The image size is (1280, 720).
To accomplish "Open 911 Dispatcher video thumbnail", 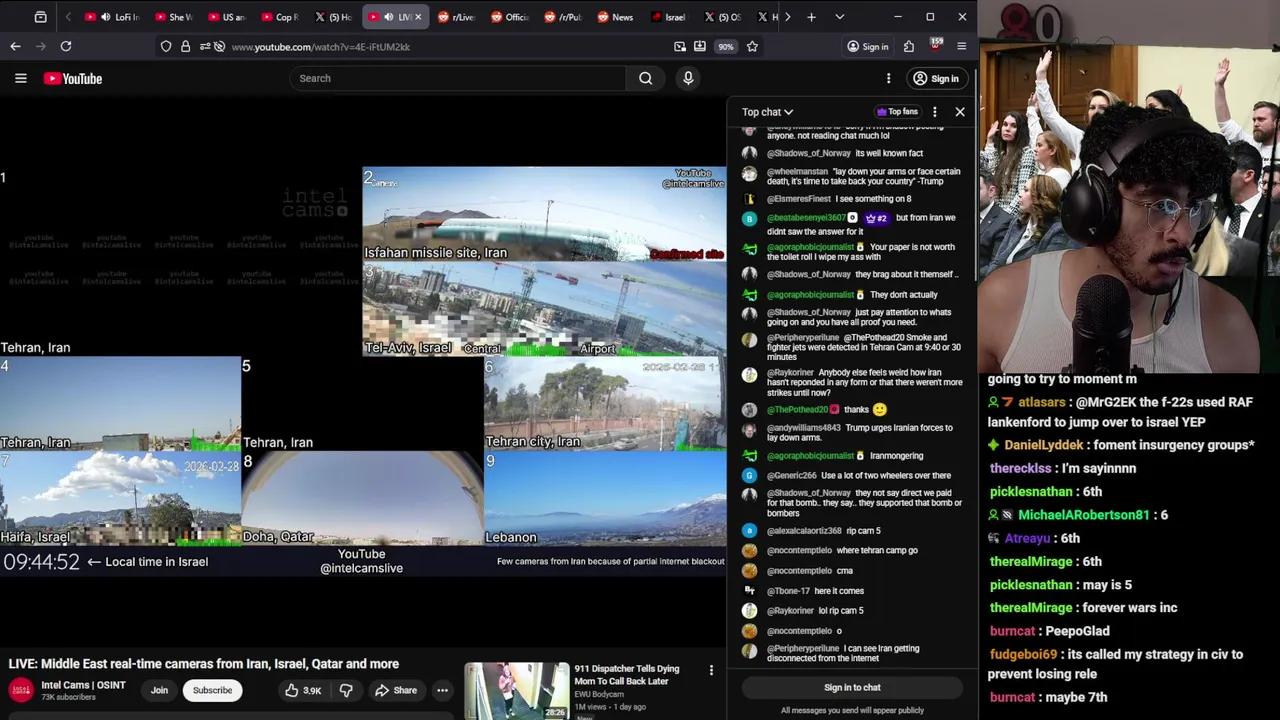I will [x=517, y=691].
